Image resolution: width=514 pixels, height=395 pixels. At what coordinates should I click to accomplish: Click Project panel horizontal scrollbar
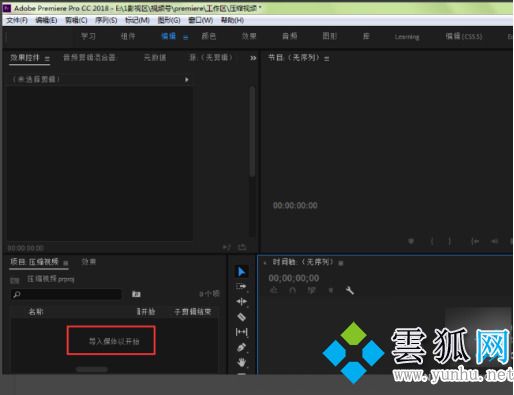pyautogui.click(x=92, y=369)
